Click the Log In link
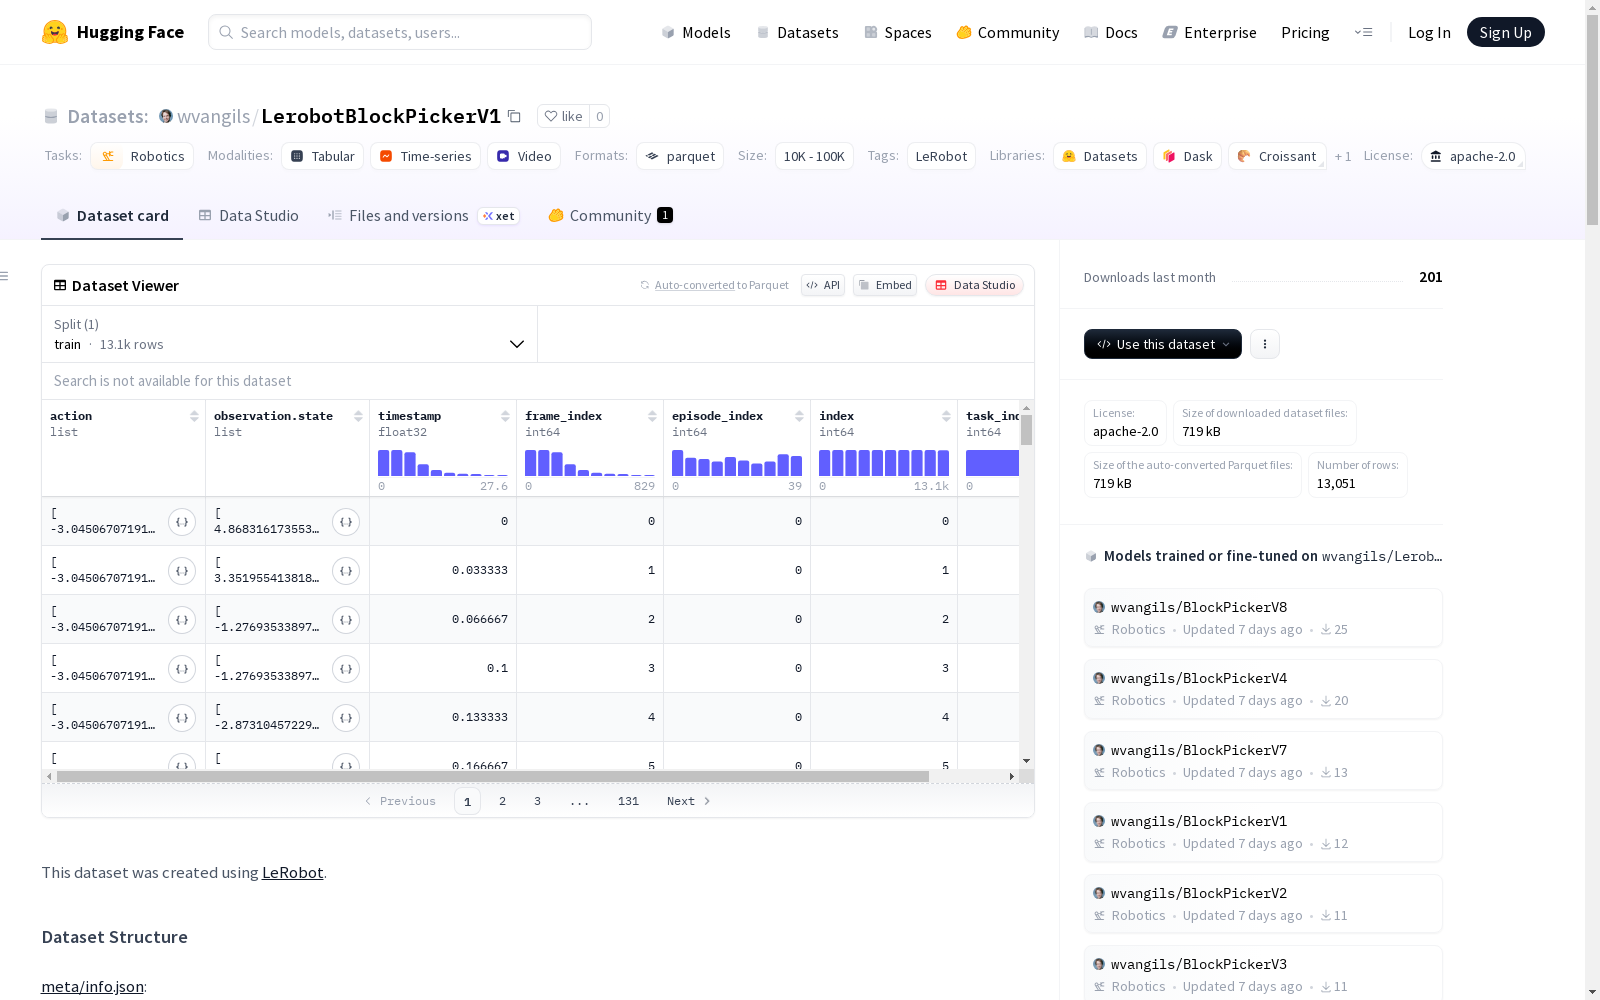Image resolution: width=1600 pixels, height=1000 pixels. (1429, 32)
